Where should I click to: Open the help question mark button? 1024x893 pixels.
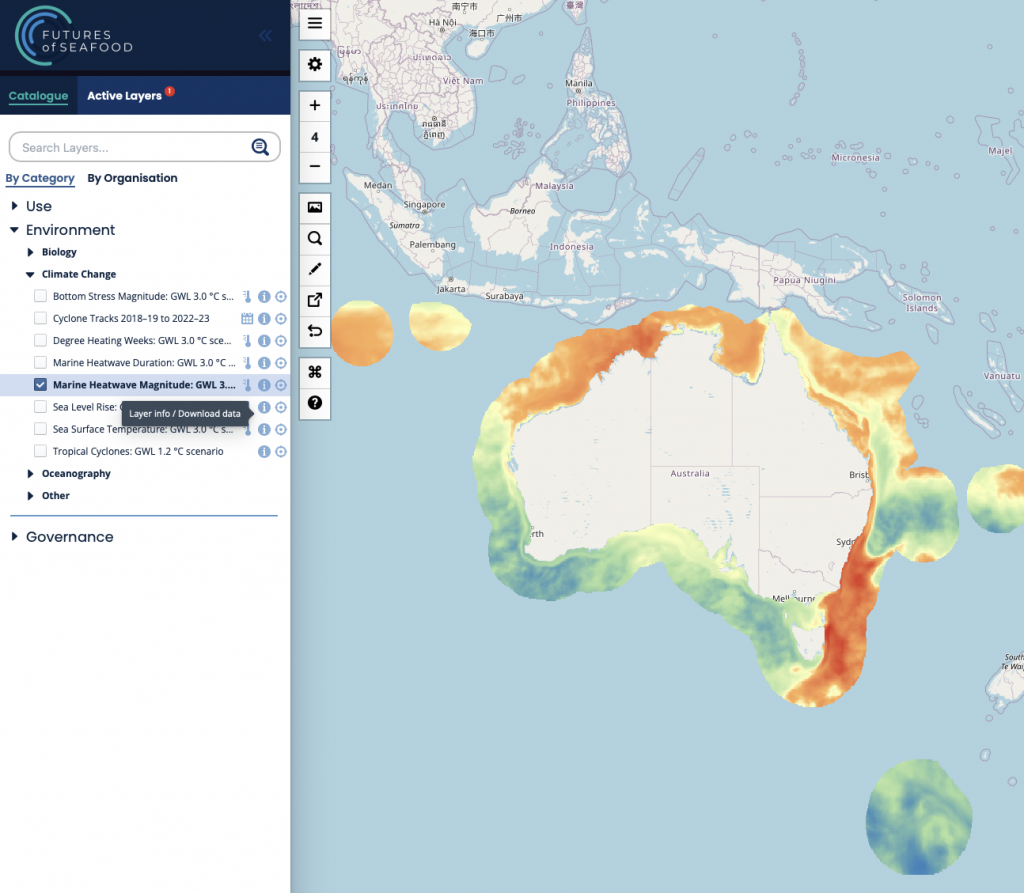315,403
